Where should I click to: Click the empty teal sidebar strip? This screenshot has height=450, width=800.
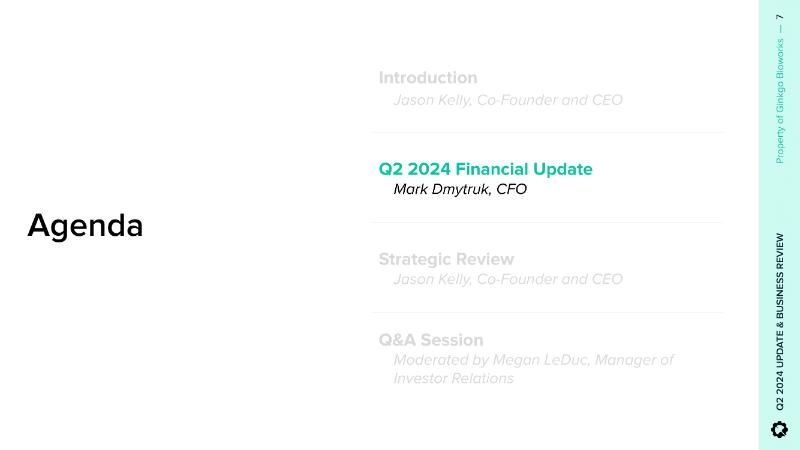pyautogui.click(x=780, y=200)
